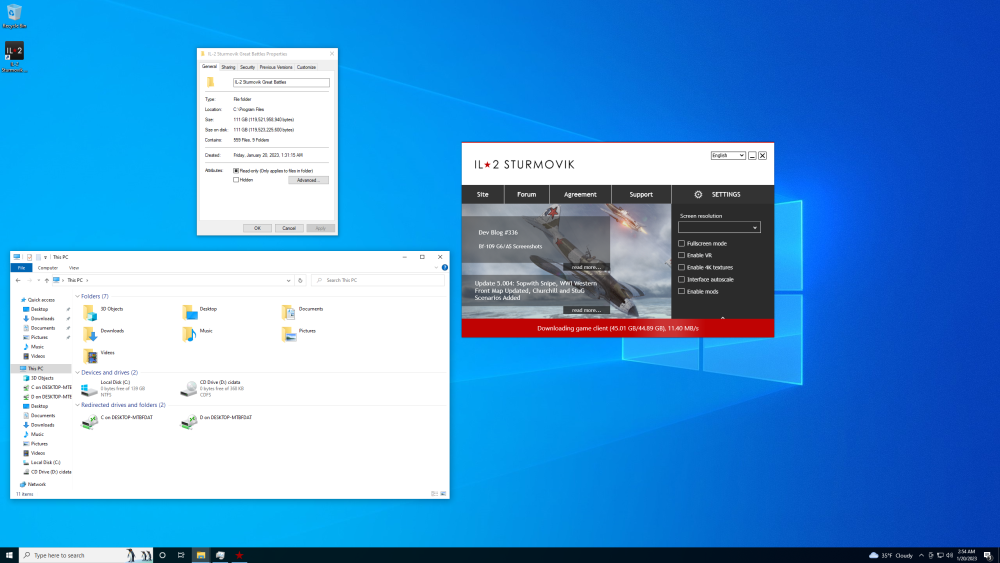Enable Fullscreen mode checkbox

(682, 243)
